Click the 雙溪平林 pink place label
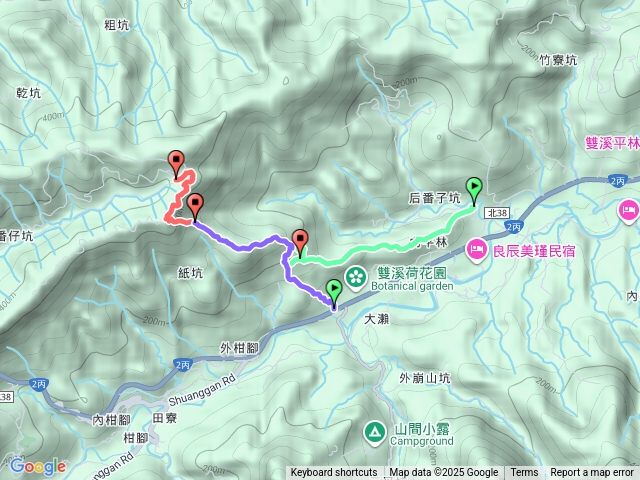640x480 pixels. (612, 143)
